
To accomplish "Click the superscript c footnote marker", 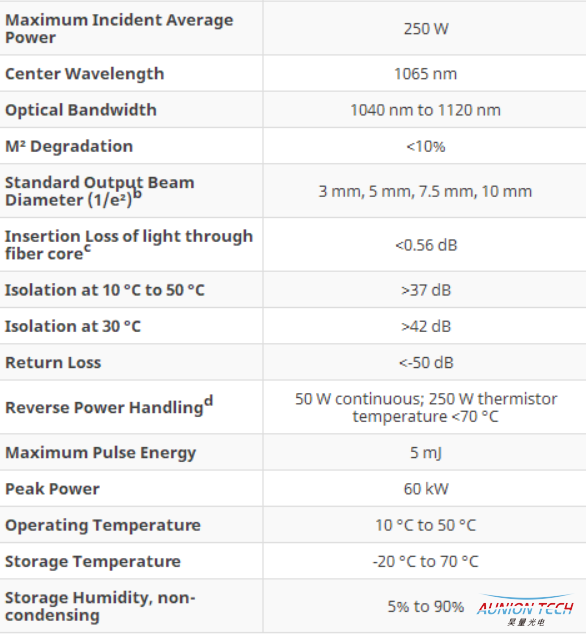I will coord(87,247).
